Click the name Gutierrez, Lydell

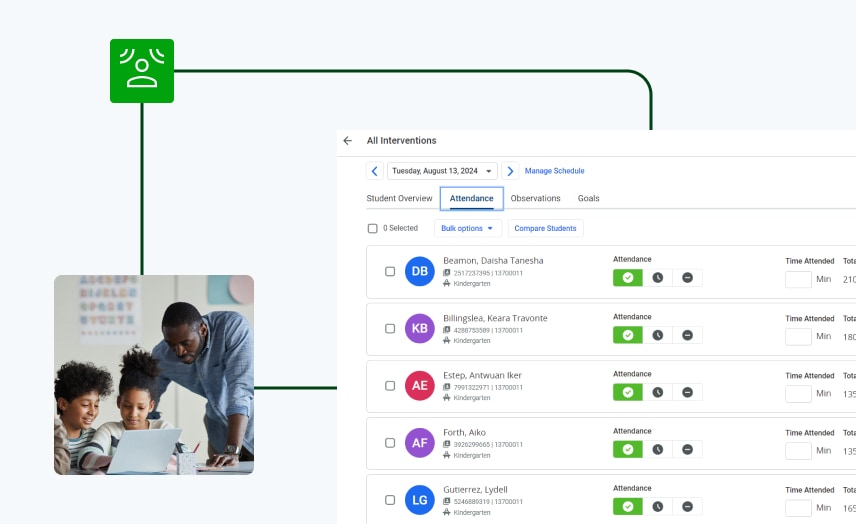click(x=475, y=490)
